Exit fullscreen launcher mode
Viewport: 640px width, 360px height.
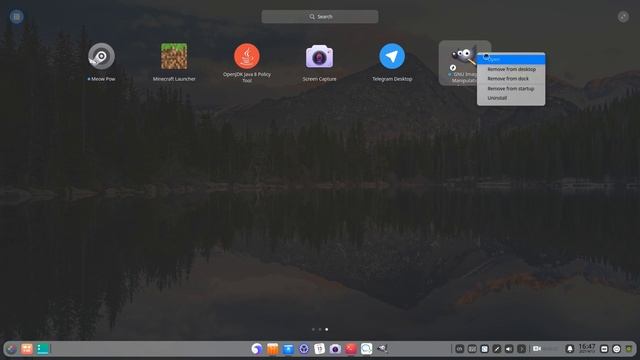coord(623,17)
